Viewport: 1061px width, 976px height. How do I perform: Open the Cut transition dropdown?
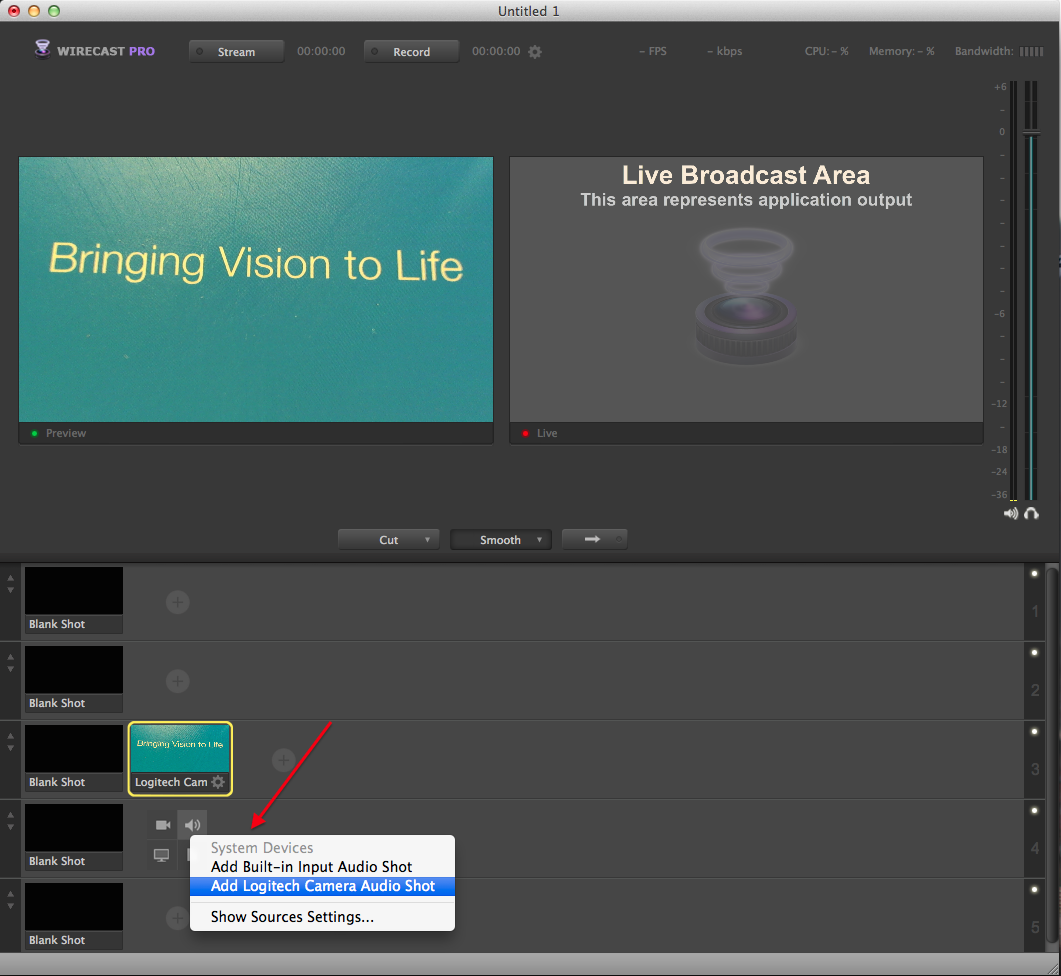coord(388,539)
